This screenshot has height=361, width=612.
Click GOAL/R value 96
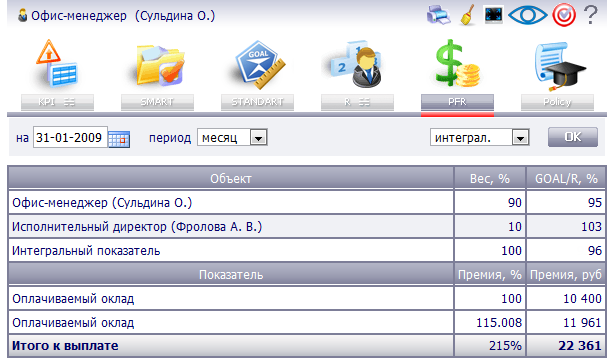(x=595, y=251)
